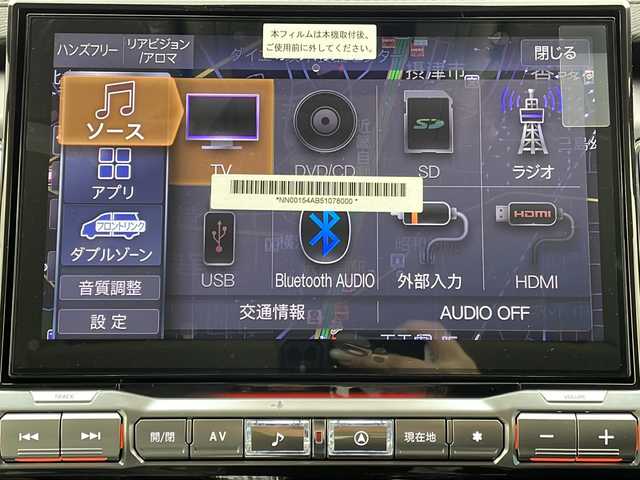640x480 pixels.
Task: Tap the AV hardware button
Action: click(x=217, y=437)
